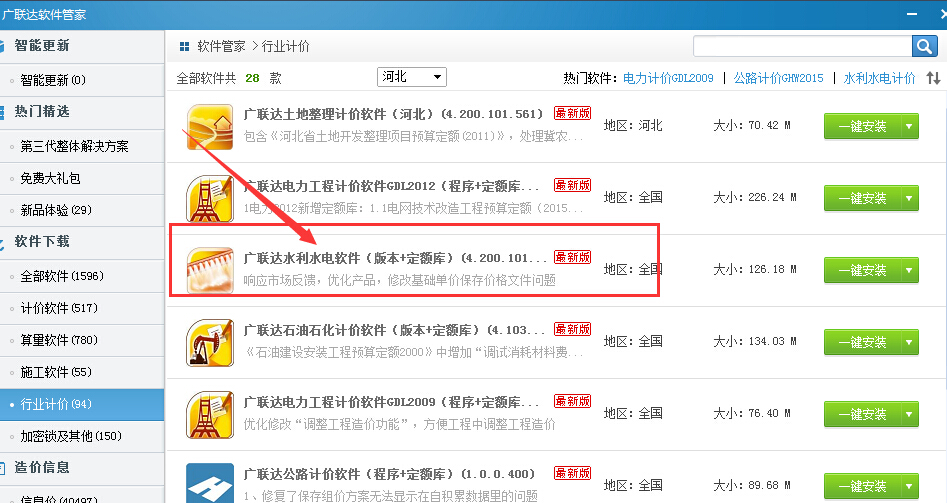Expand install options arrow for 电力工程GDL2009
Viewport: 947px width, 503px height.
909,414
